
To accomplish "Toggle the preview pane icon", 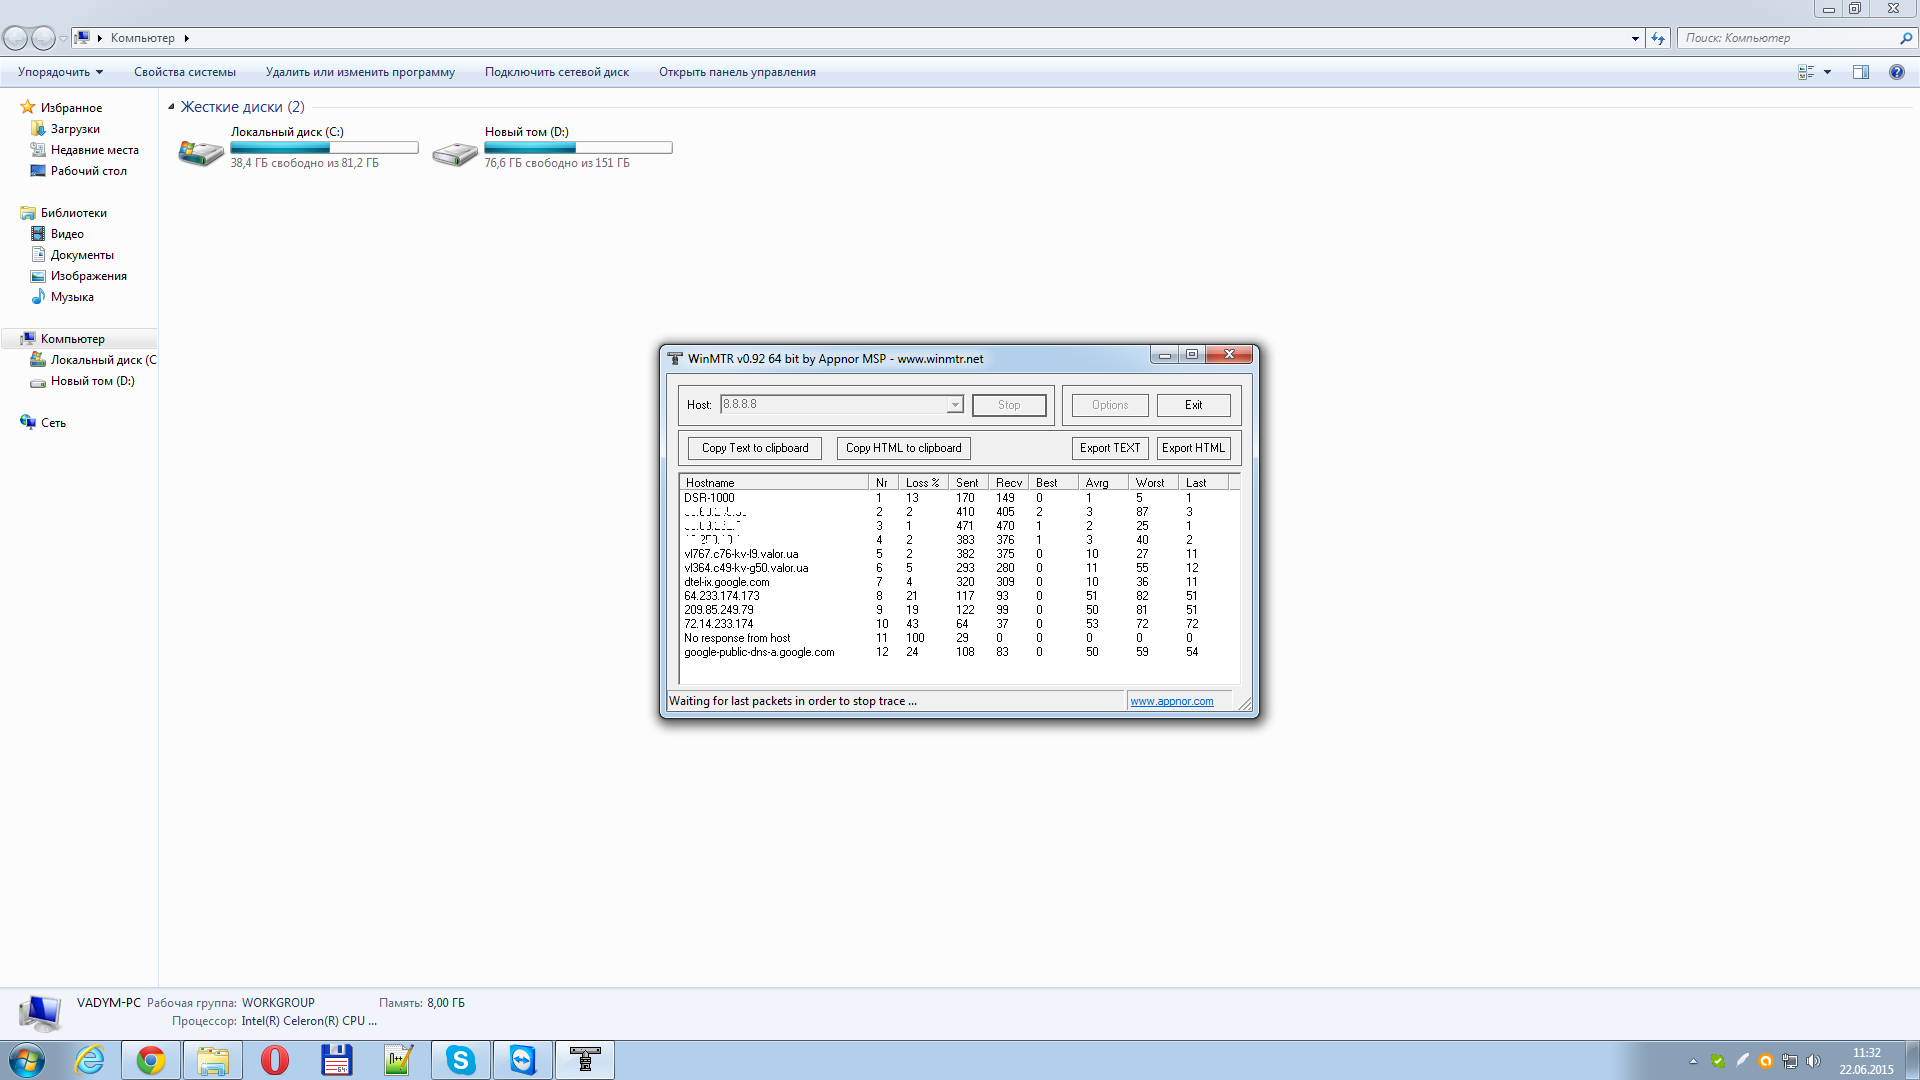I will [x=1860, y=72].
